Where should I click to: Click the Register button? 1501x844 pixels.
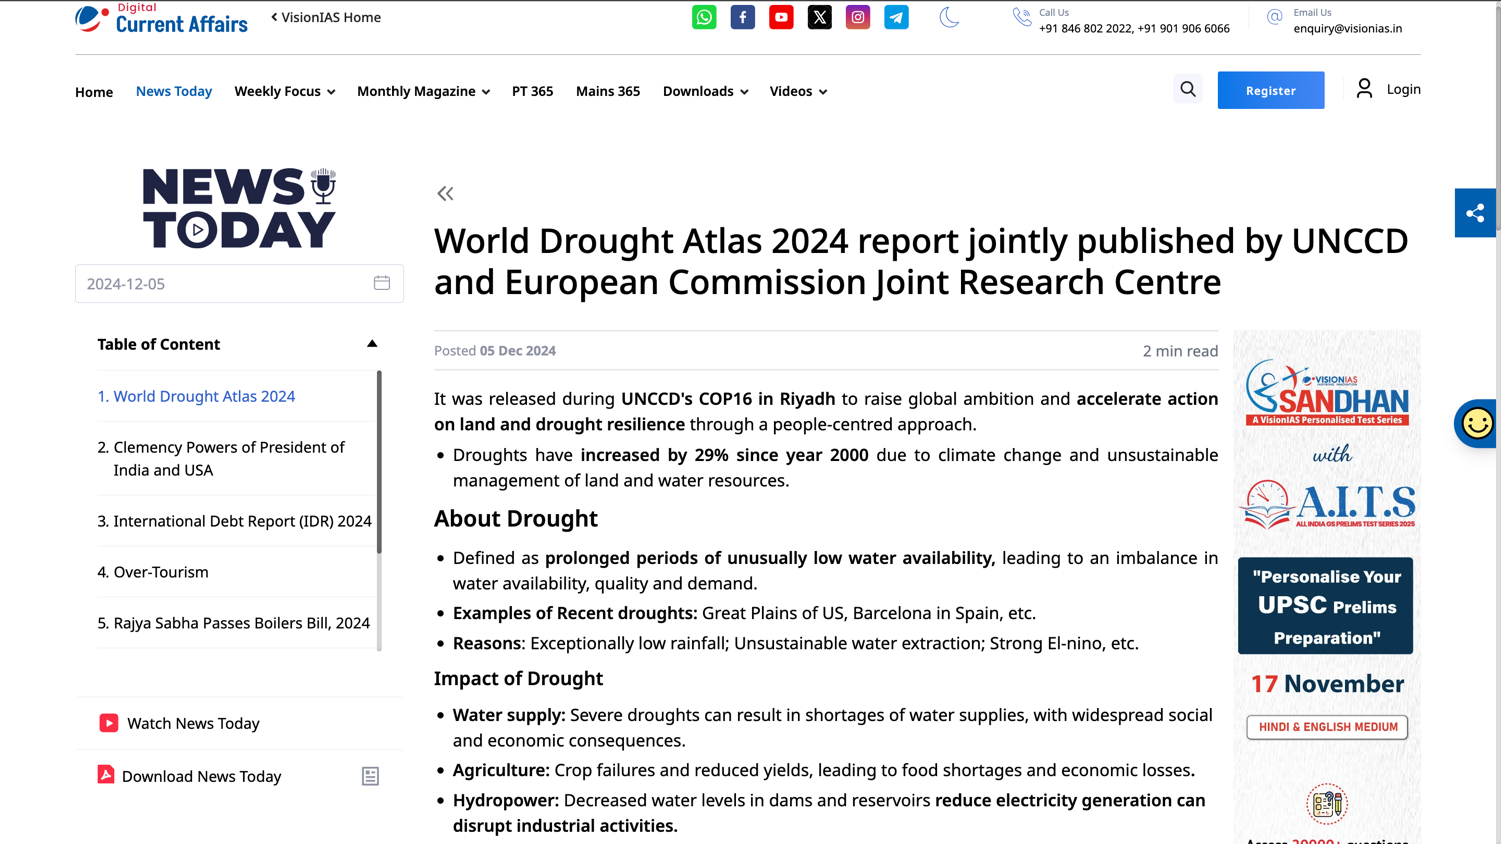point(1270,90)
